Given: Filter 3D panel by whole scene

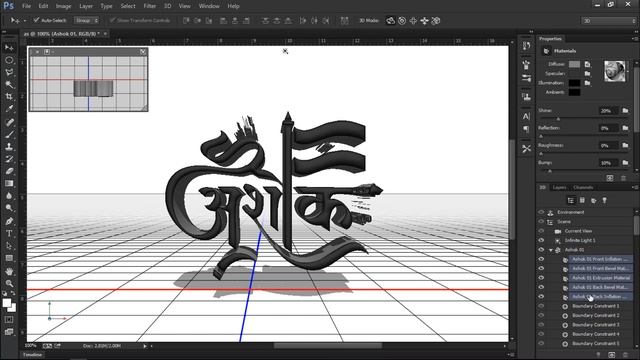Looking at the screenshot, I should [x=571, y=200].
